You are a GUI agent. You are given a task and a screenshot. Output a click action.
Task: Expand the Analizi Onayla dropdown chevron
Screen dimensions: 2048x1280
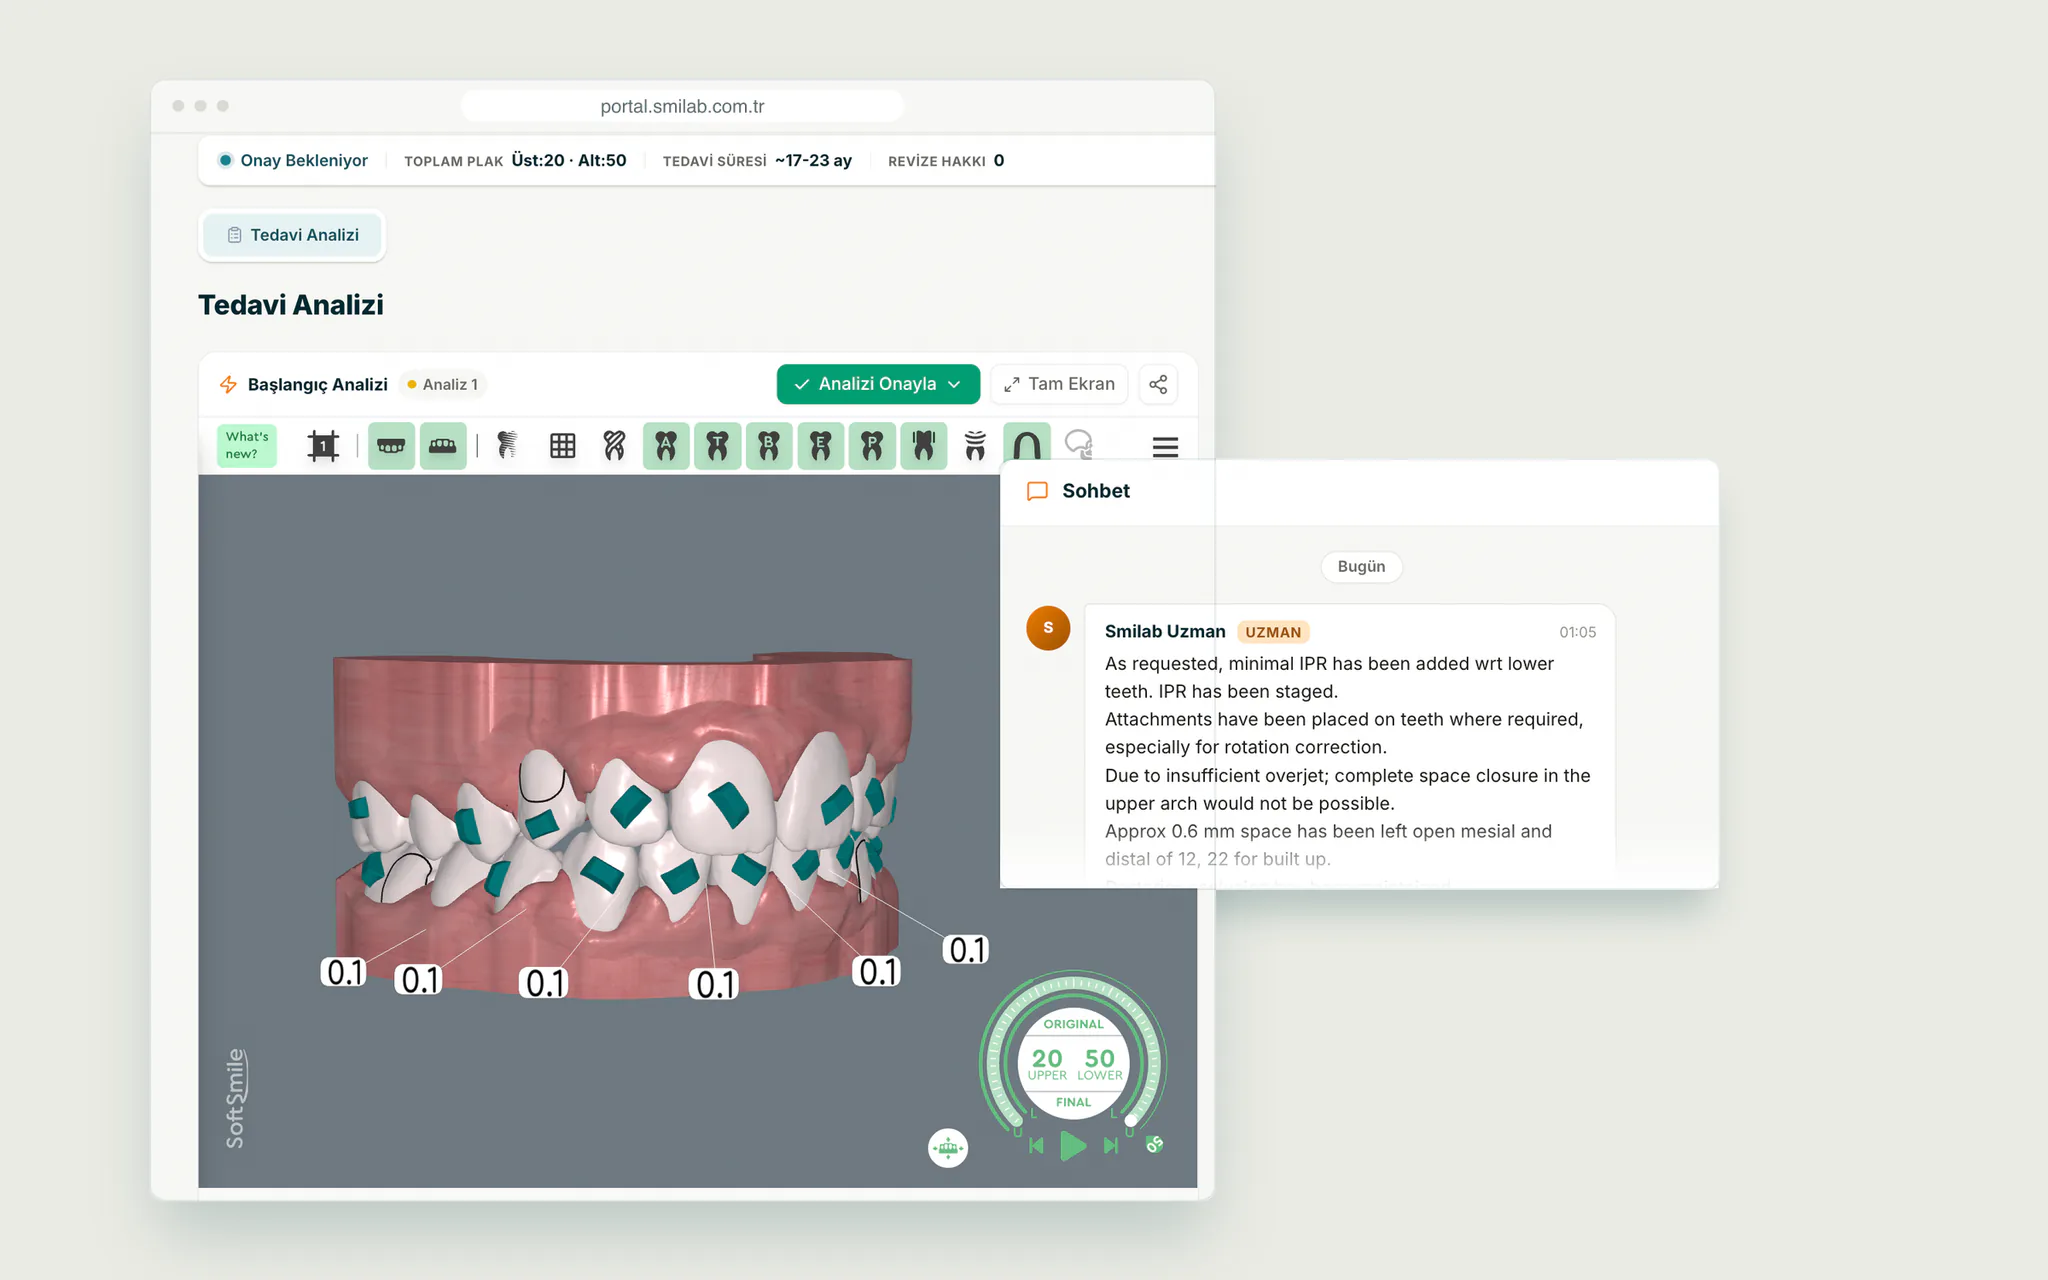tap(955, 384)
